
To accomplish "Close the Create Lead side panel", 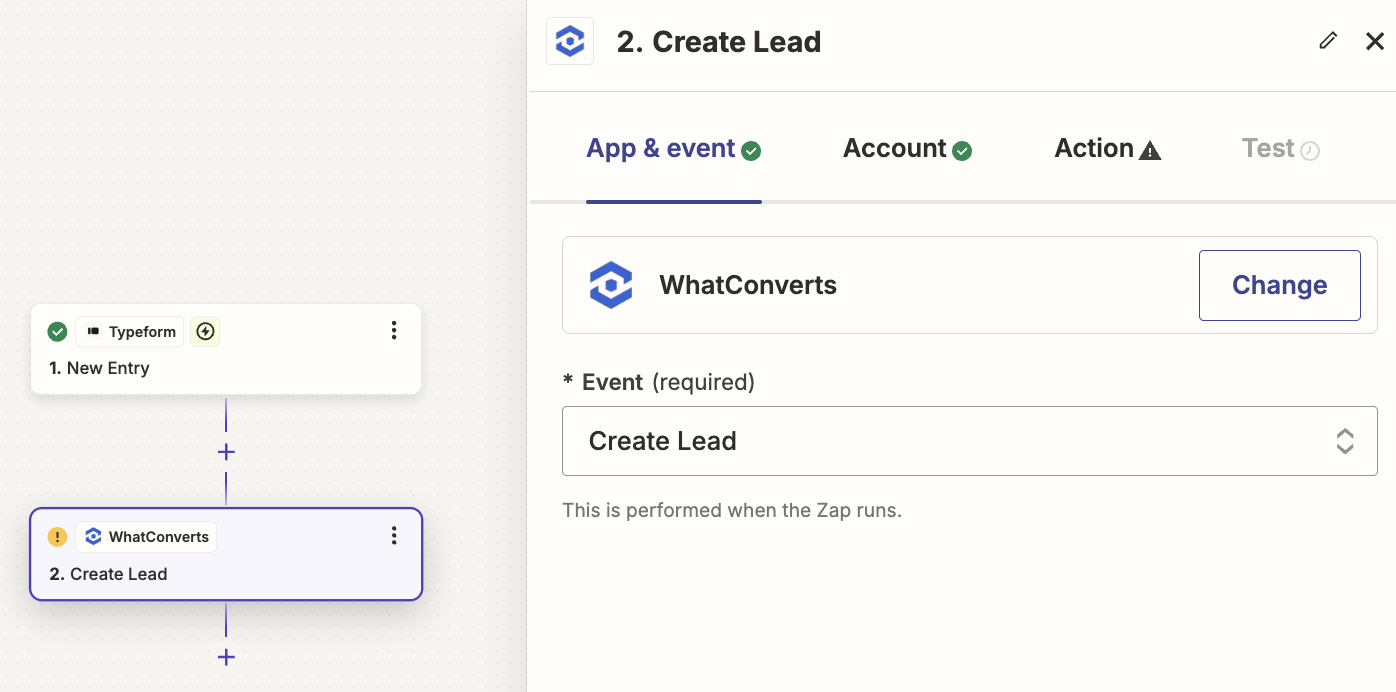I will 1375,41.
